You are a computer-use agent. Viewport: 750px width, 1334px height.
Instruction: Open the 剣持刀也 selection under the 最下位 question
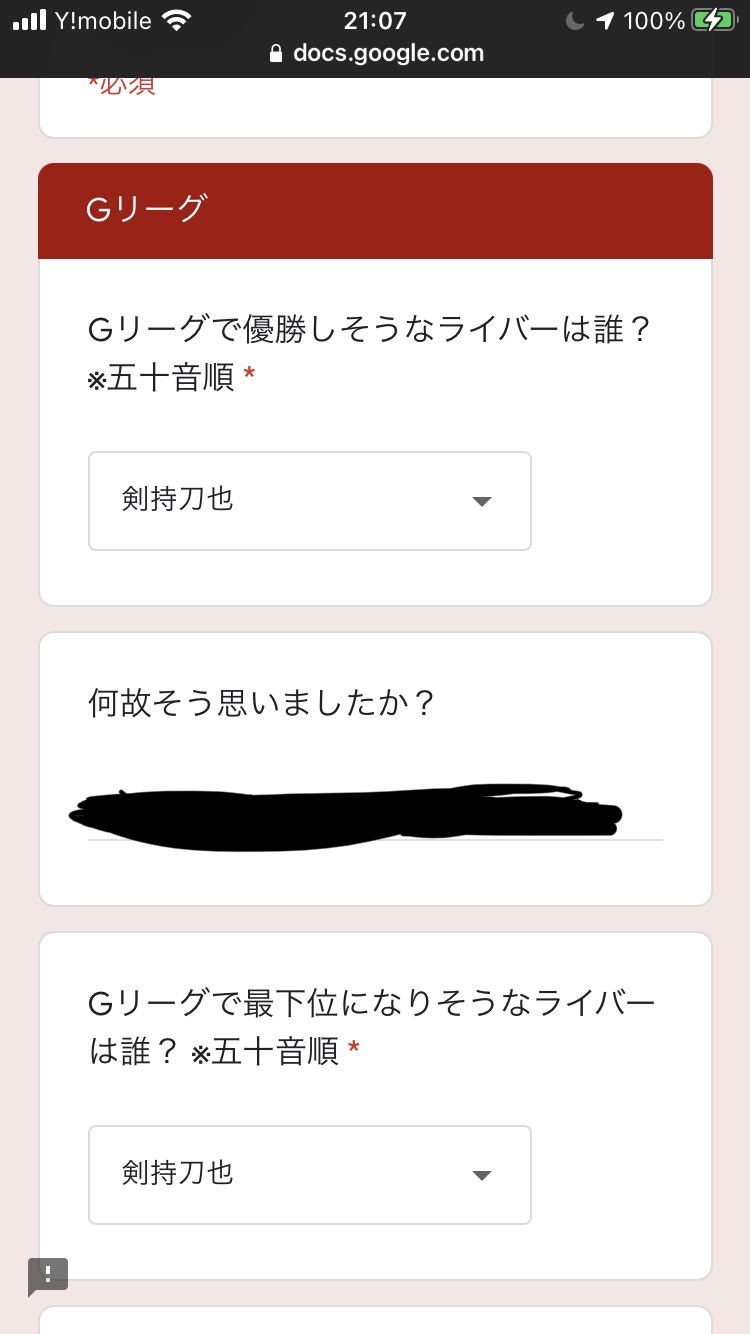point(178,1174)
